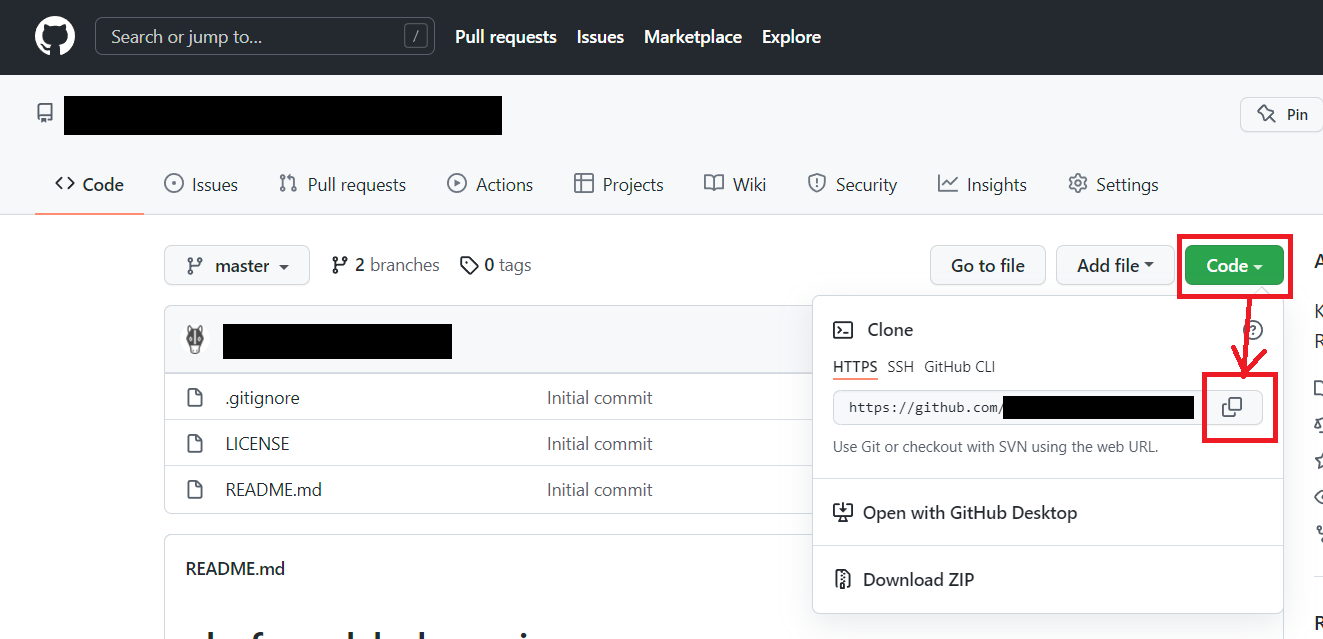This screenshot has height=639, width=1323.
Task: Copy the HTTPS clone URL
Action: pos(1232,407)
